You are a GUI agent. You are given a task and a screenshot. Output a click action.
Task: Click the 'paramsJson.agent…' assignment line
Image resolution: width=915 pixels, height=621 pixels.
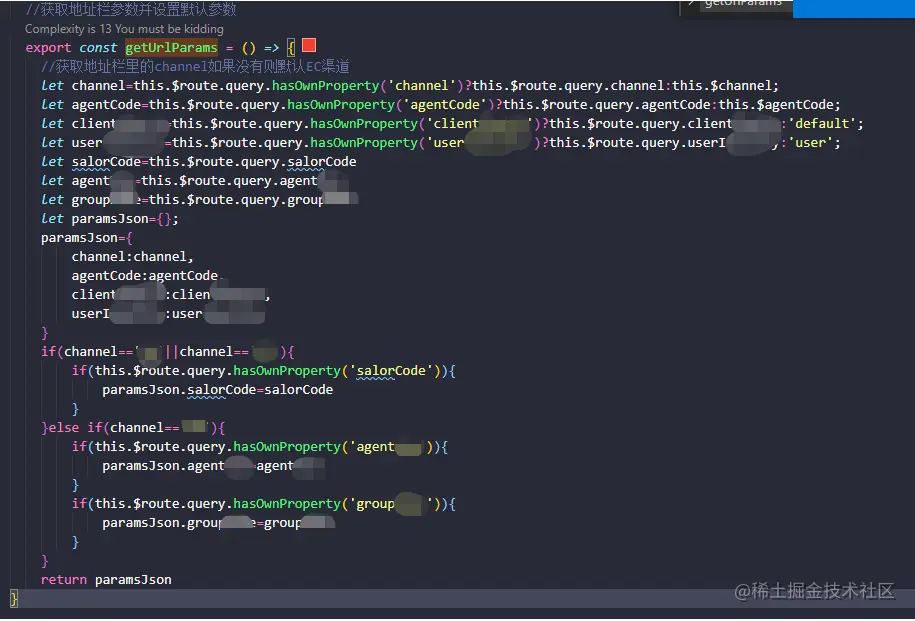tap(214, 465)
